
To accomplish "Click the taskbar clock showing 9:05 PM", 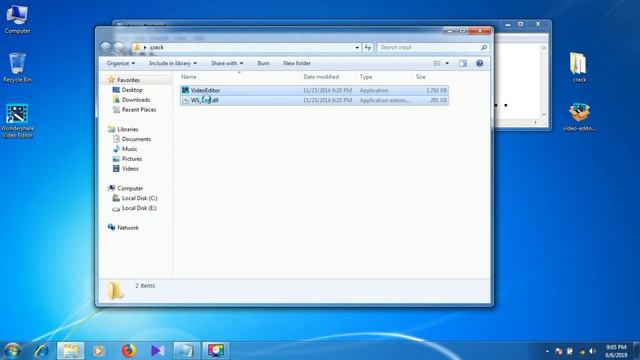I will (616, 351).
